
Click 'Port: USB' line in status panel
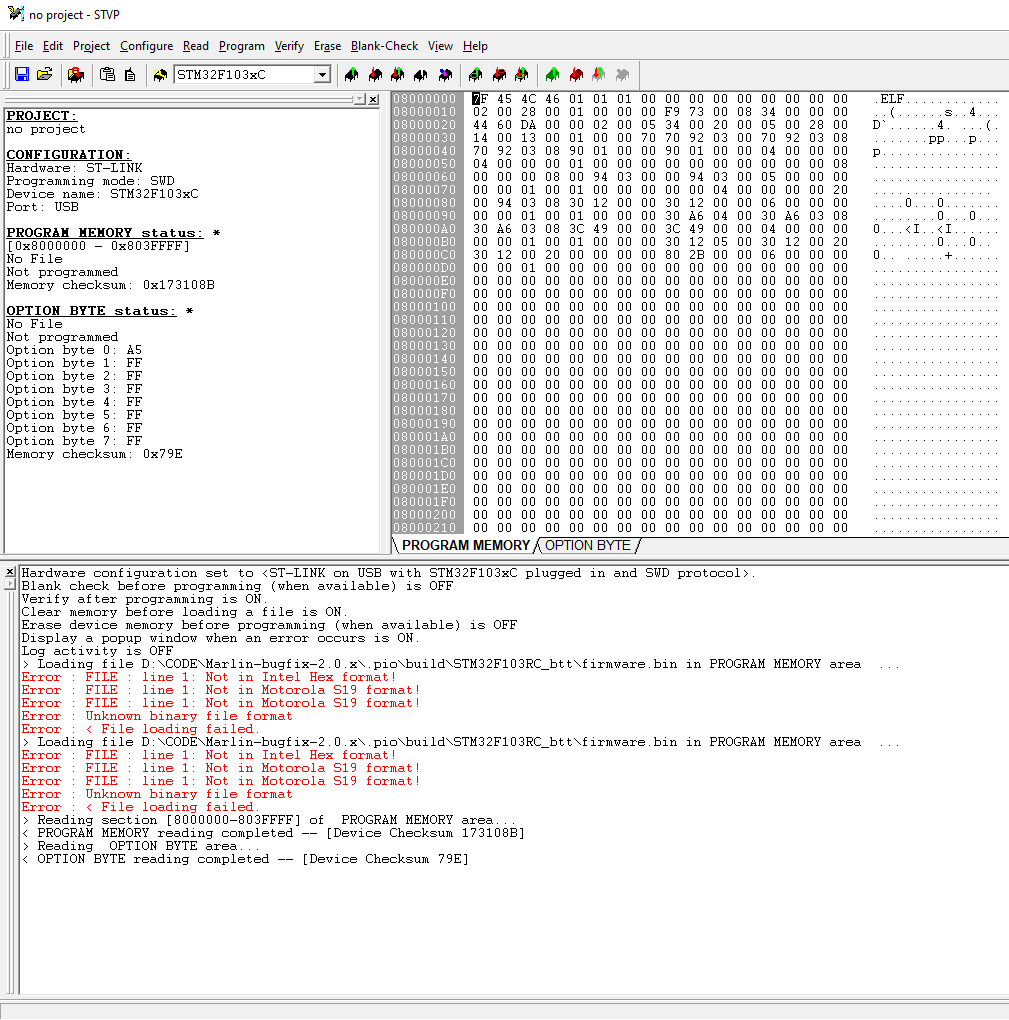pos(42,207)
